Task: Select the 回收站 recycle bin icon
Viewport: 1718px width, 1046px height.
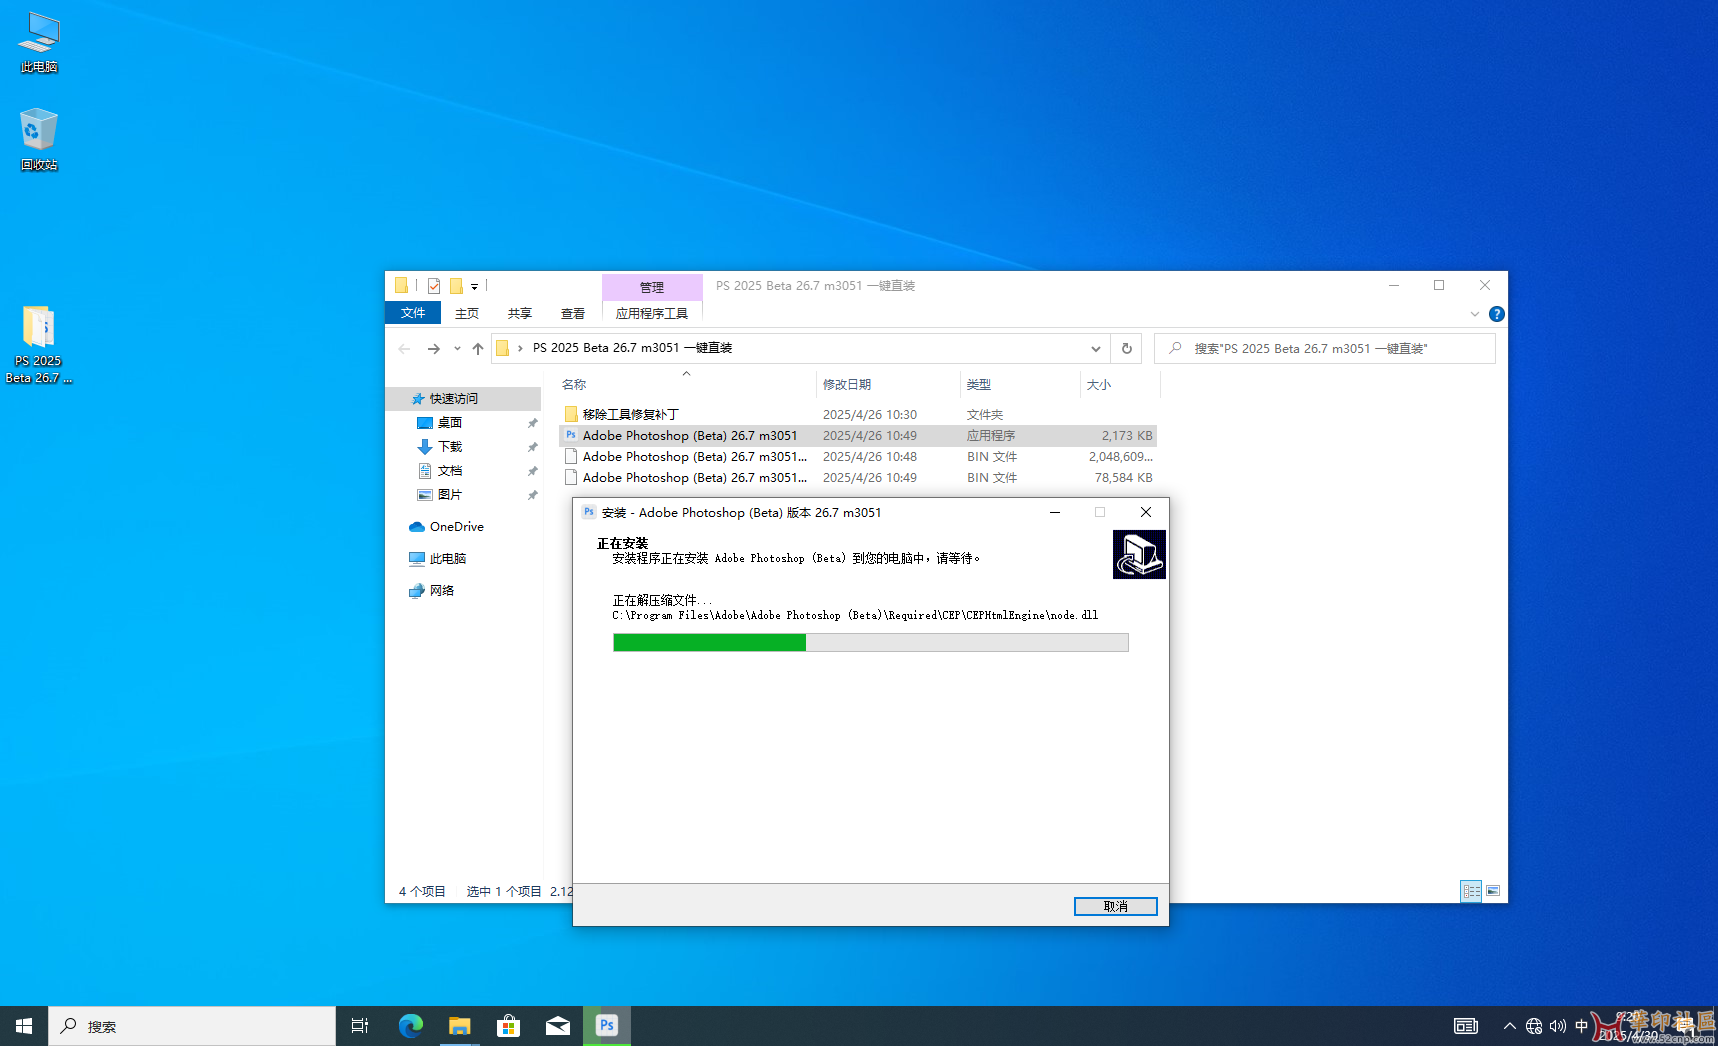Action: pos(39,140)
